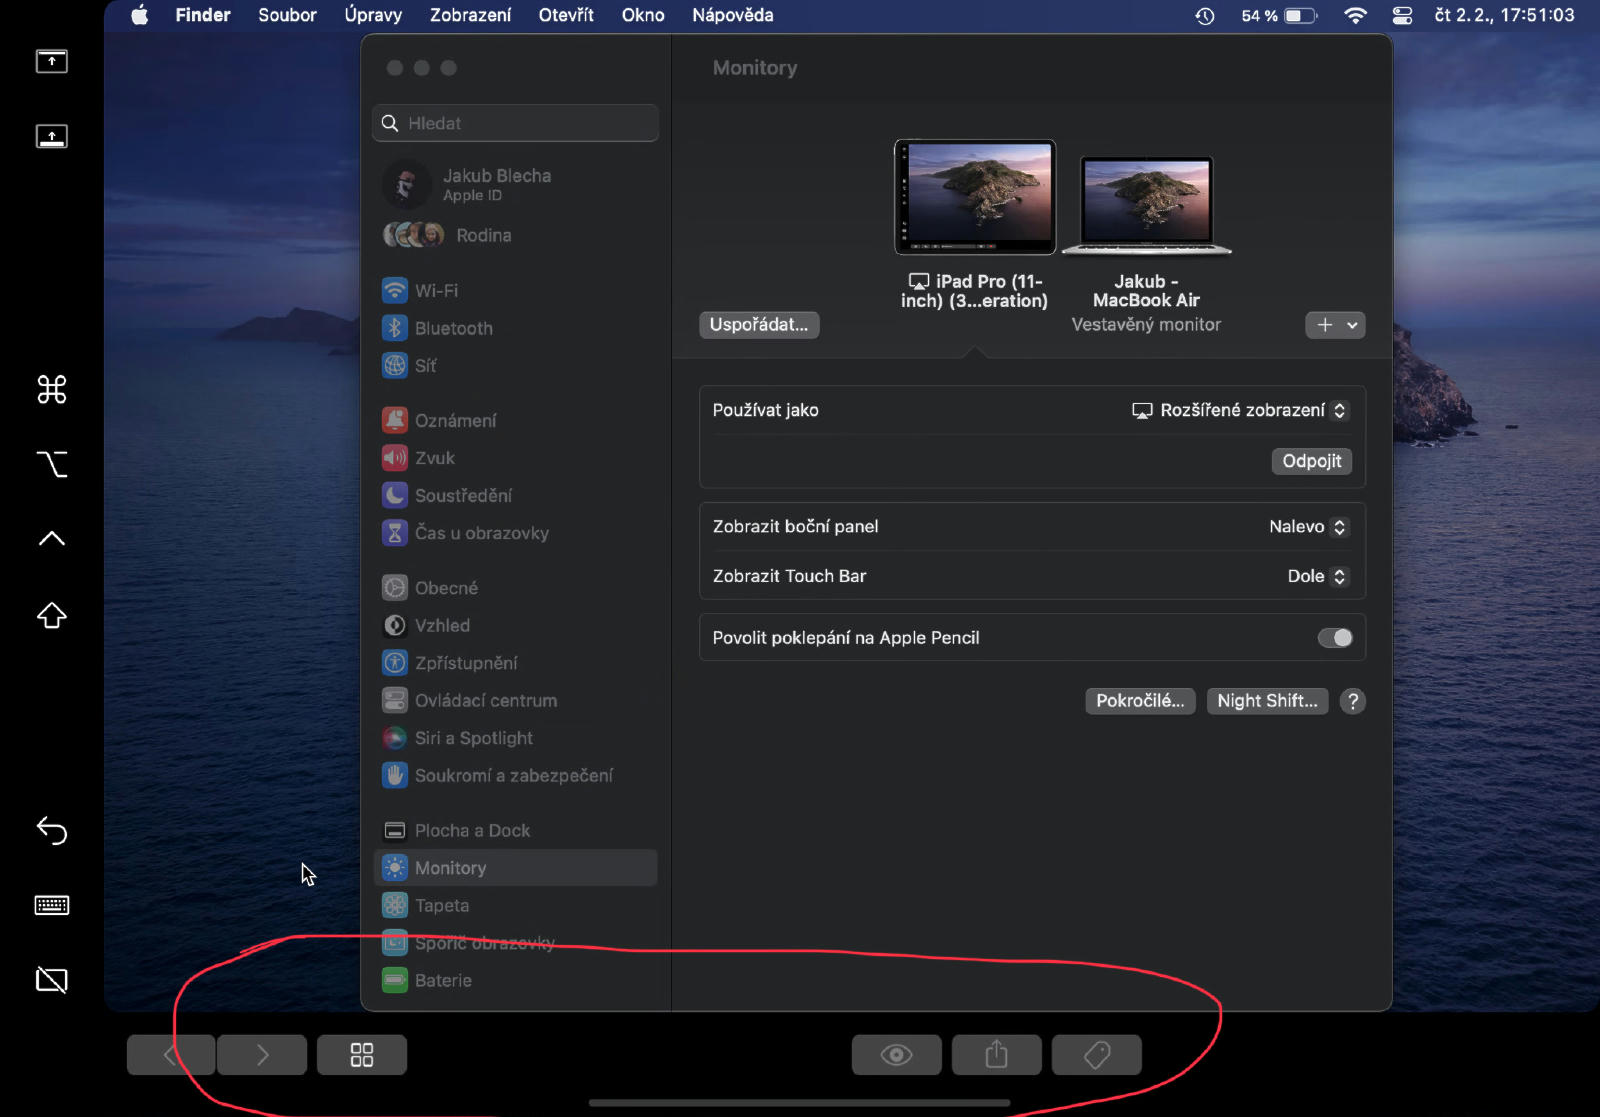Open Oznámení settings in the sidebar
Image resolution: width=1600 pixels, height=1117 pixels.
515,421
